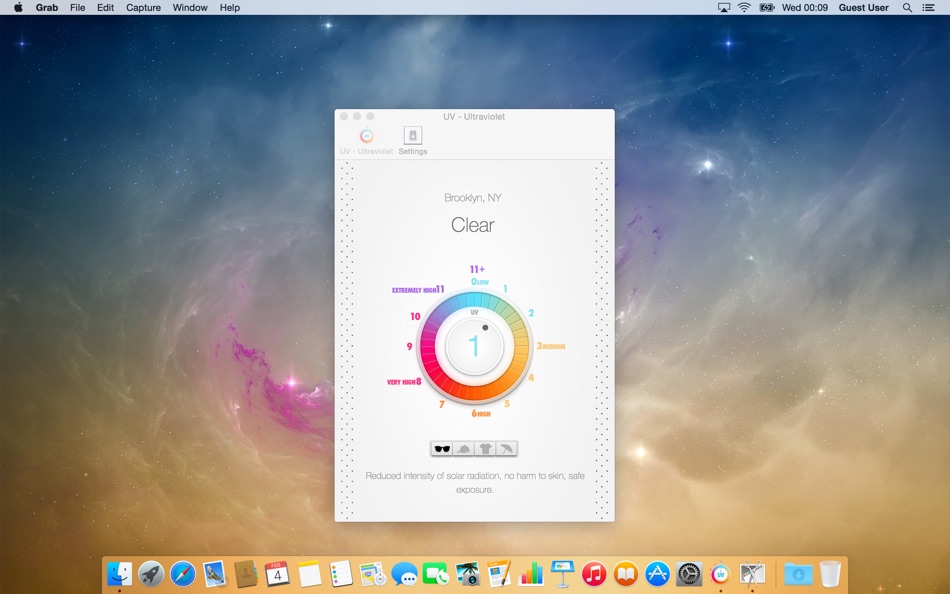
Task: Open the Guest User menu
Action: tap(862, 7)
